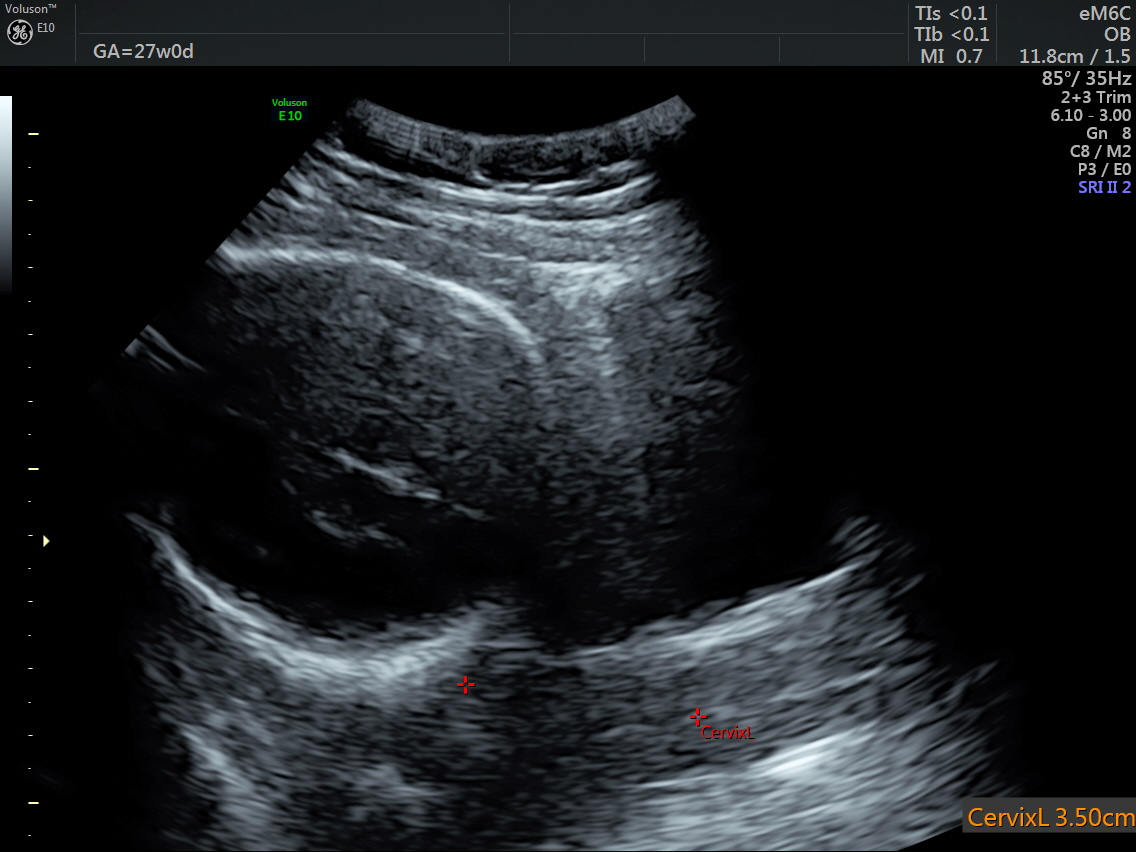The width and height of the screenshot is (1136, 852).
Task: Click the 11.8cm / 1.5 depth readout
Action: click(1074, 56)
